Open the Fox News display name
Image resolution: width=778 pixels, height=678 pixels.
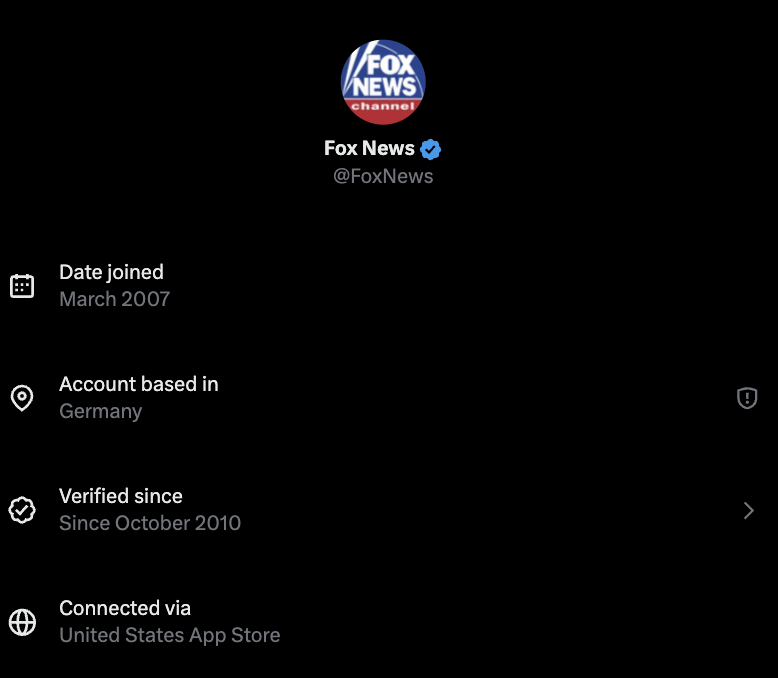(369, 148)
